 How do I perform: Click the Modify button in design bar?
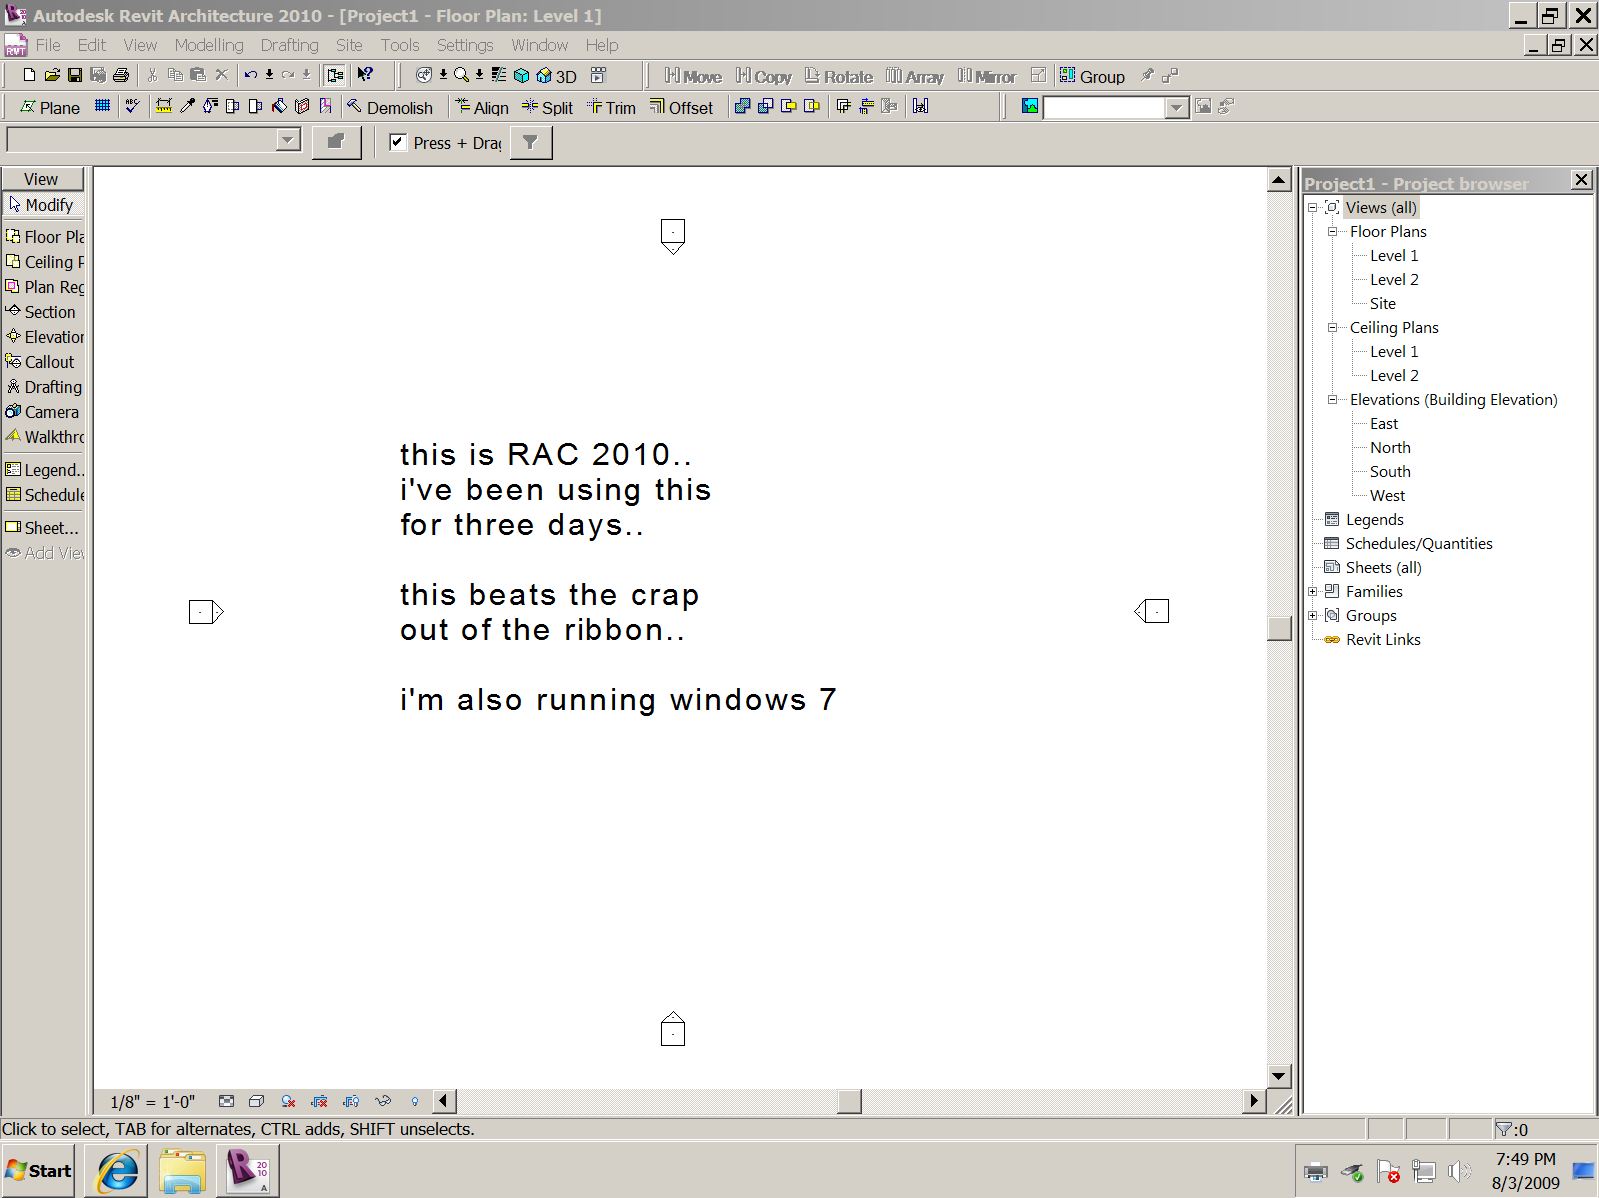[x=43, y=204]
